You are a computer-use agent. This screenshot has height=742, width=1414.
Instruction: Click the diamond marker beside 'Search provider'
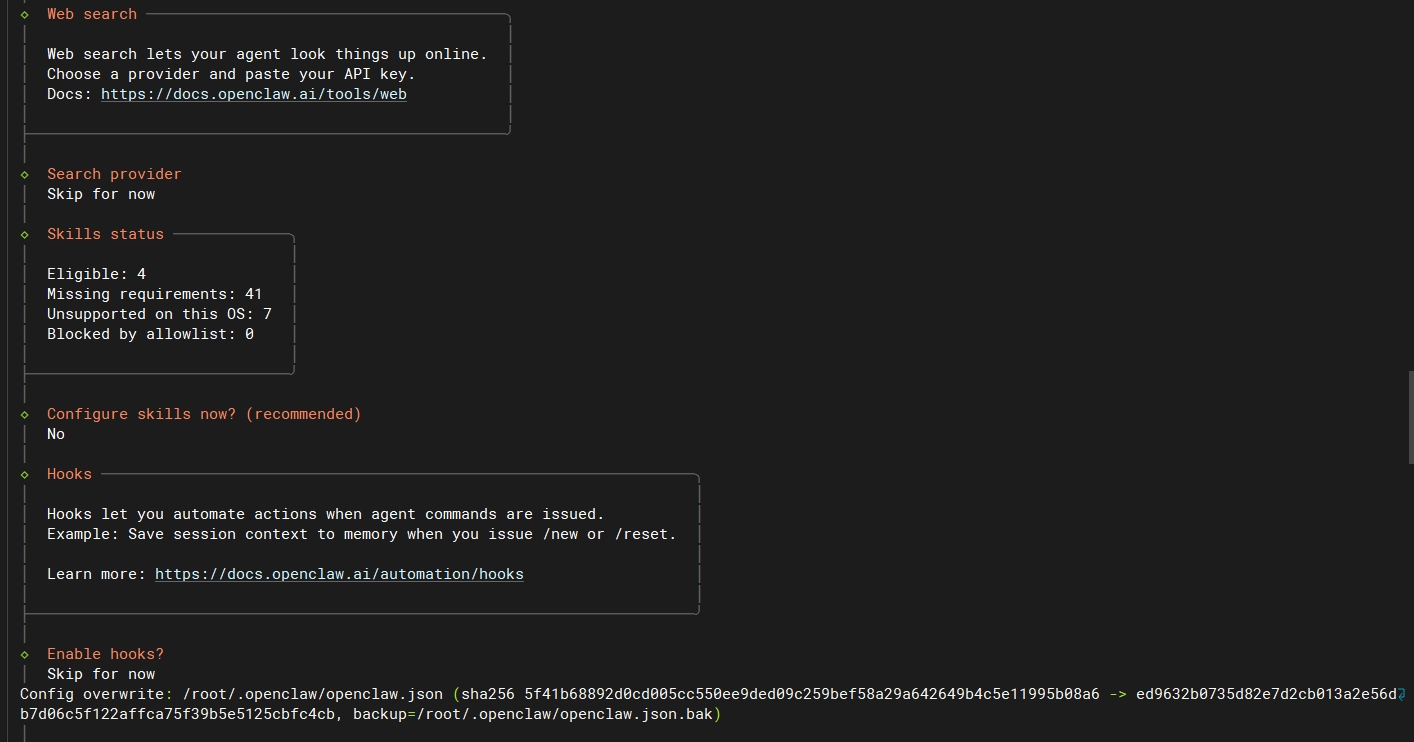[25, 174]
